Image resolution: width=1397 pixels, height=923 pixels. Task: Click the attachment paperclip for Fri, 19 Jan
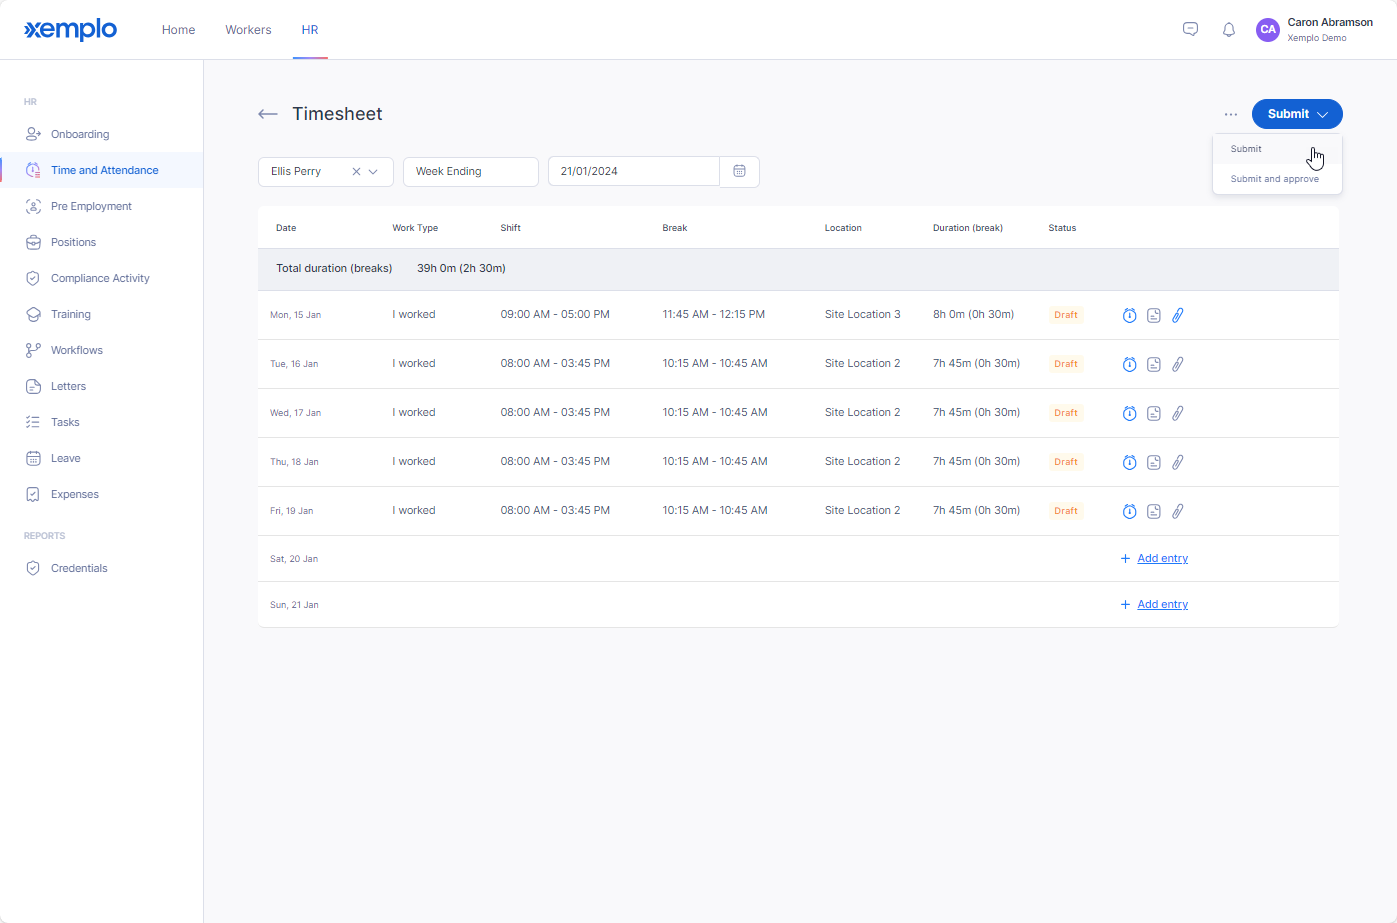(x=1178, y=511)
